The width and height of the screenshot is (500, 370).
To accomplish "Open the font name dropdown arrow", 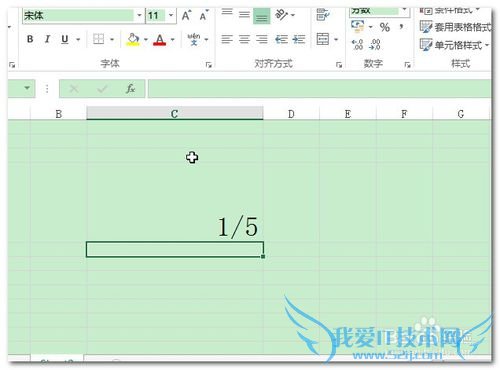I will (x=139, y=15).
